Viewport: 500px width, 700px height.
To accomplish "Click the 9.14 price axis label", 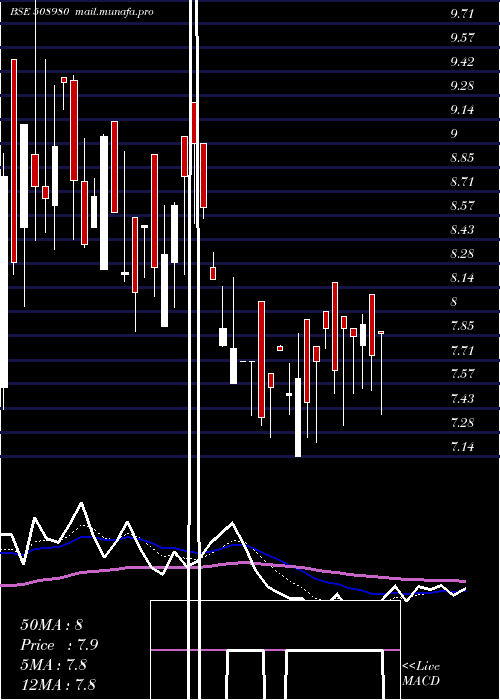I will [x=462, y=110].
